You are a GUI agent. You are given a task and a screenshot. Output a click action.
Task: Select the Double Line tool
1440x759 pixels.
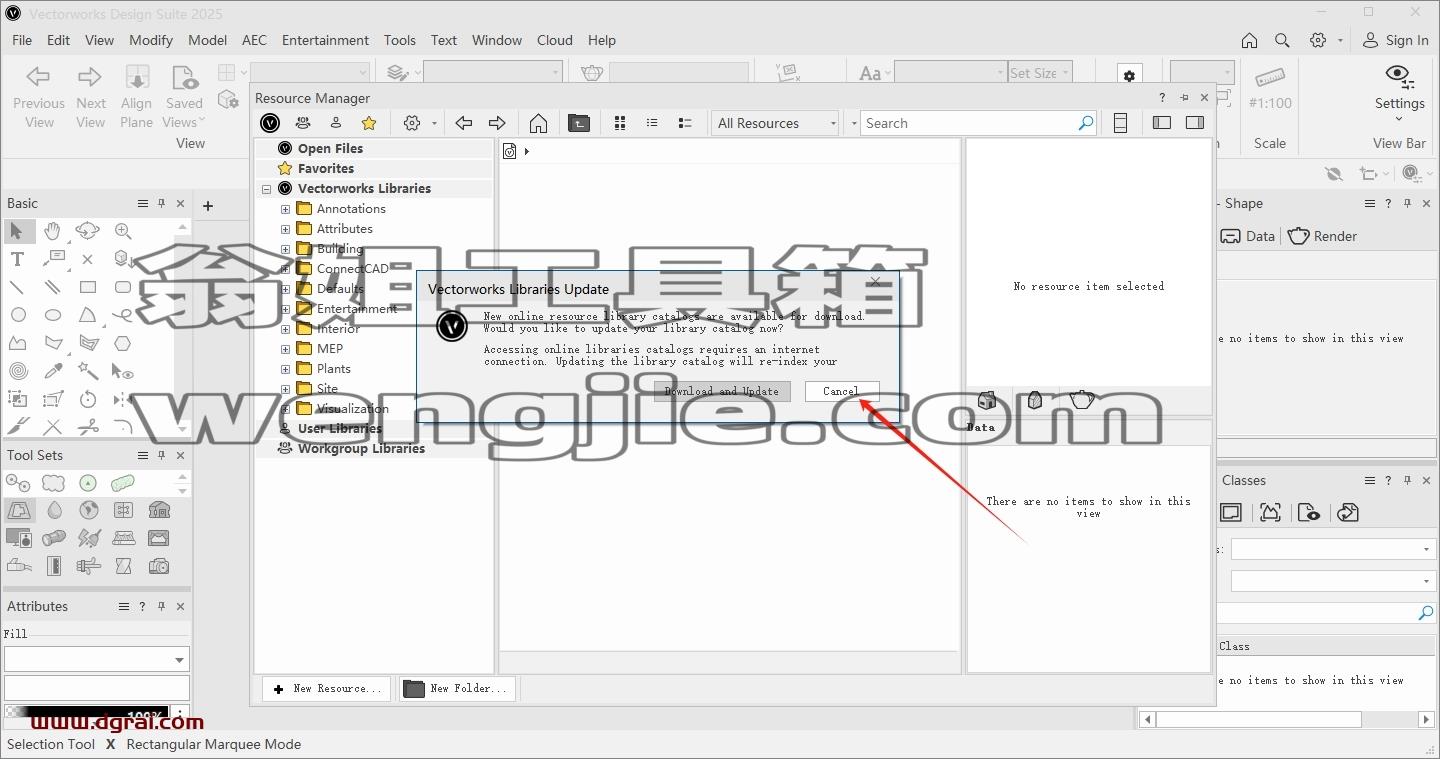(52, 287)
